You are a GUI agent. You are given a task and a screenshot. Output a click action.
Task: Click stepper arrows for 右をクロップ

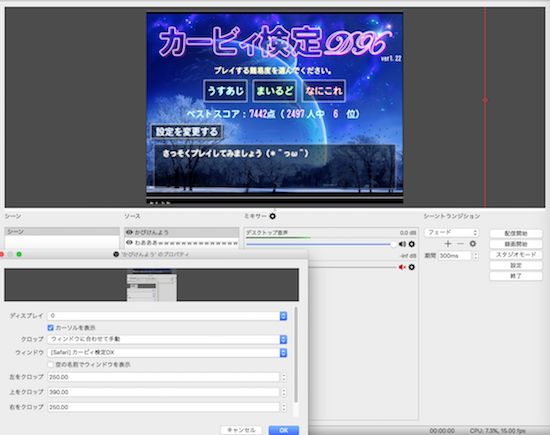[x=284, y=407]
